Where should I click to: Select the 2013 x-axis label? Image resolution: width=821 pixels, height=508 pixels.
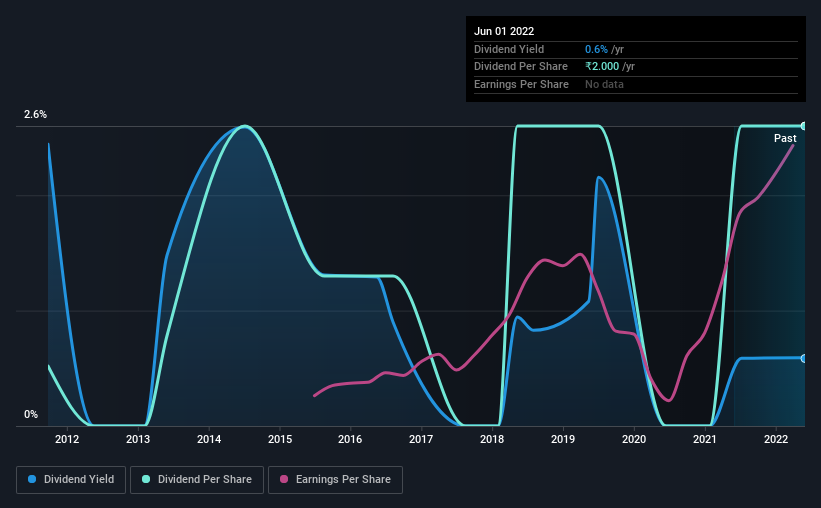click(138, 439)
